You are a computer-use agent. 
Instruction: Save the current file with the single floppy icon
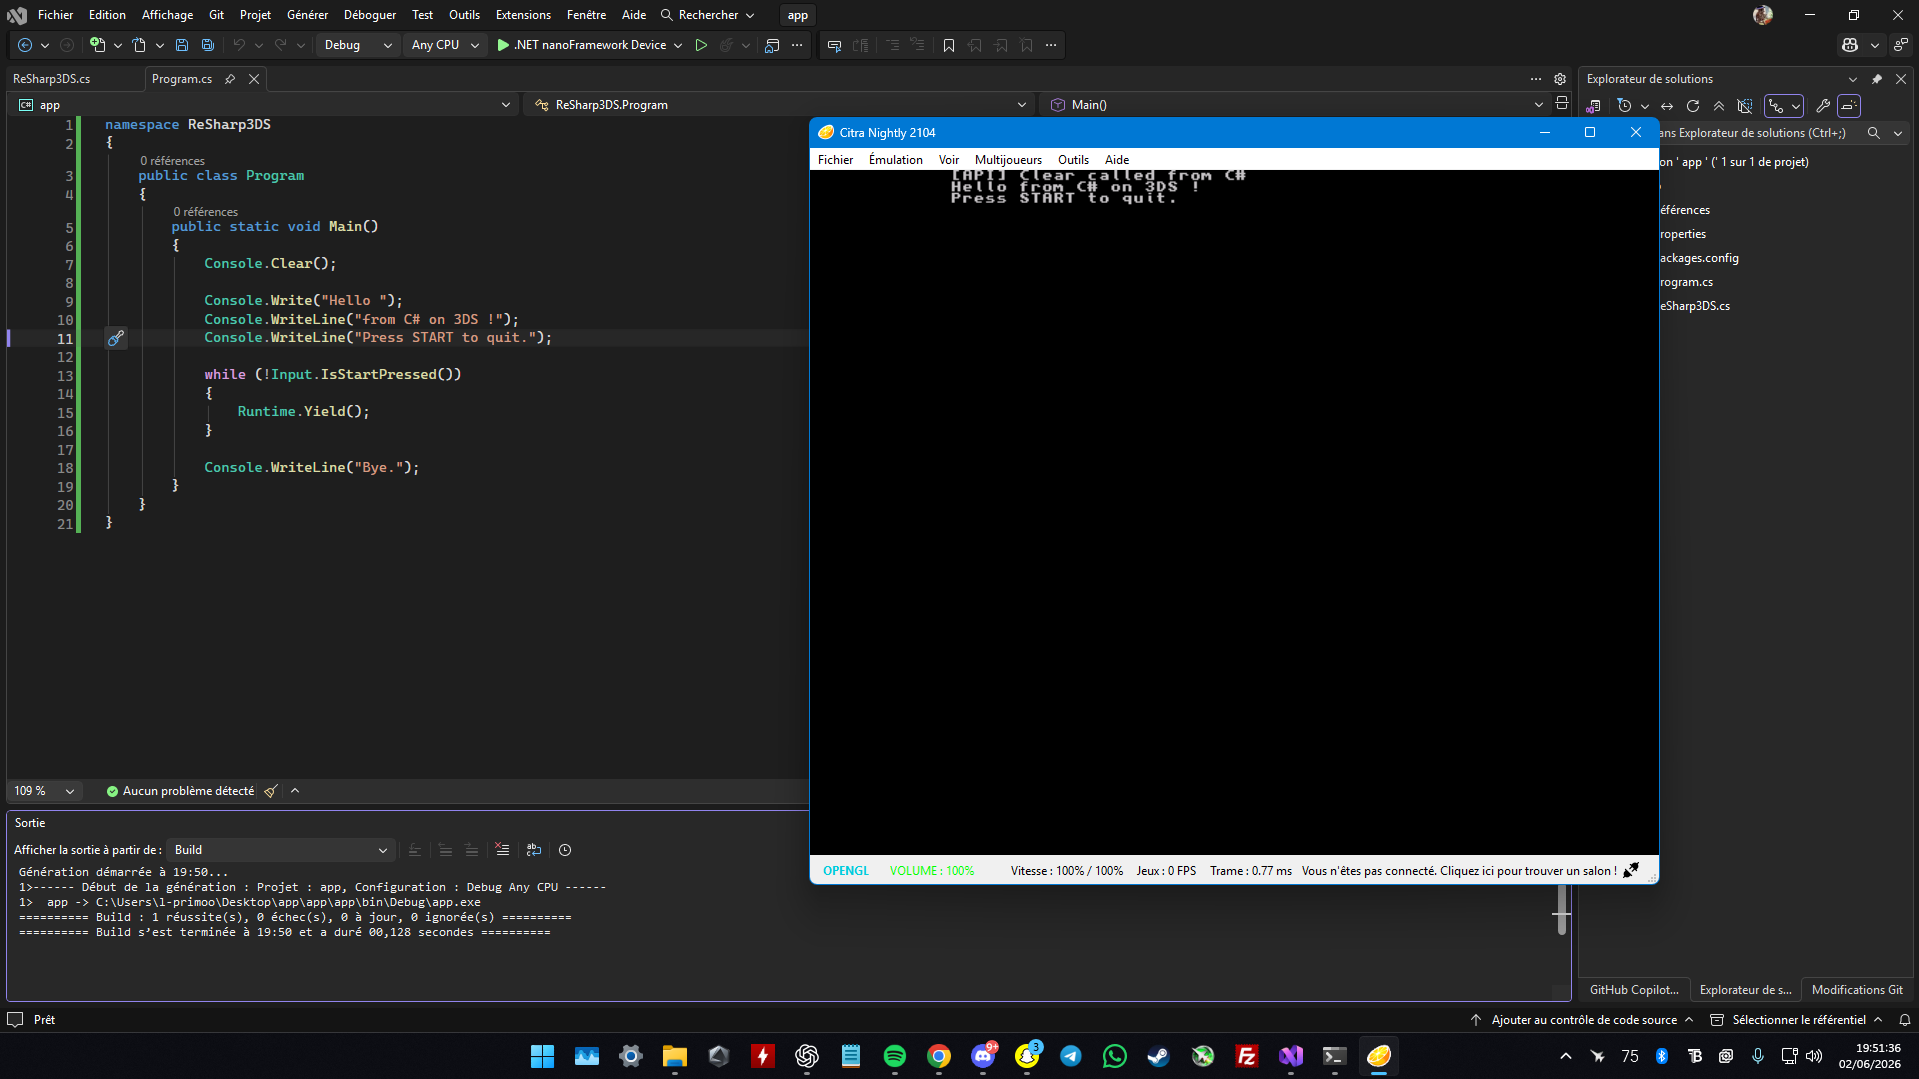click(x=182, y=45)
